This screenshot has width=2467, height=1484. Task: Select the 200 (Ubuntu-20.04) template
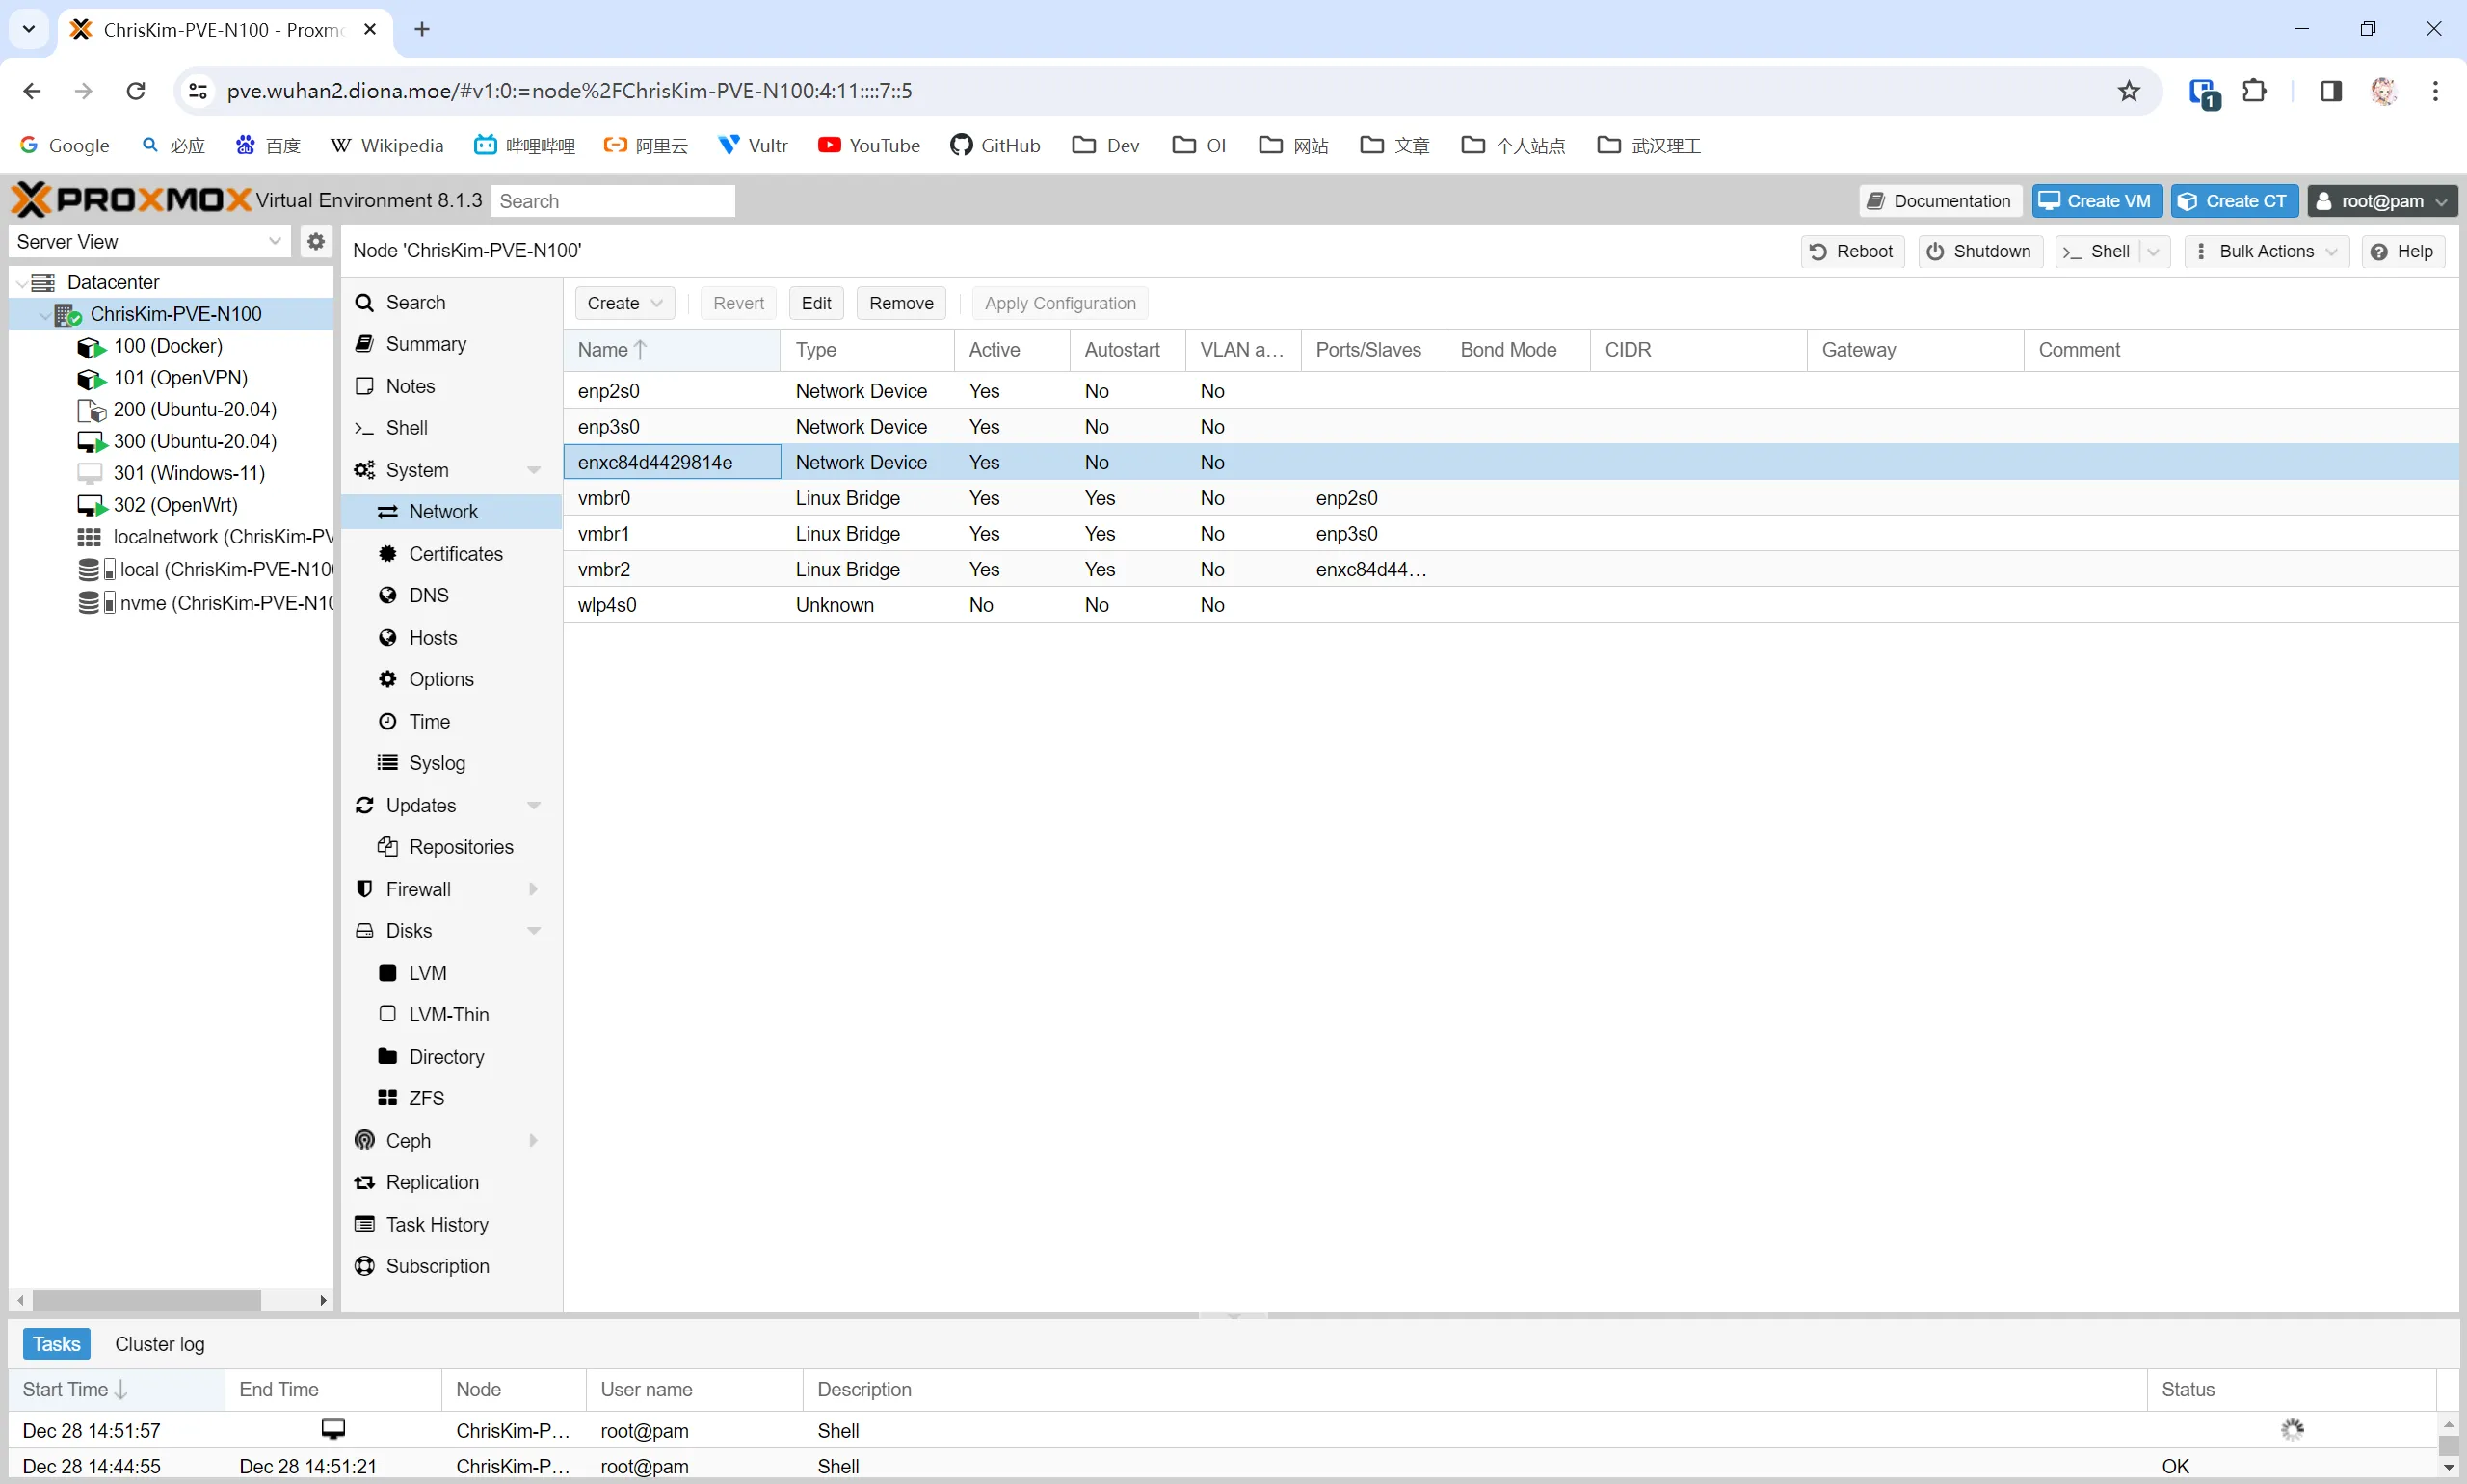[x=194, y=409]
